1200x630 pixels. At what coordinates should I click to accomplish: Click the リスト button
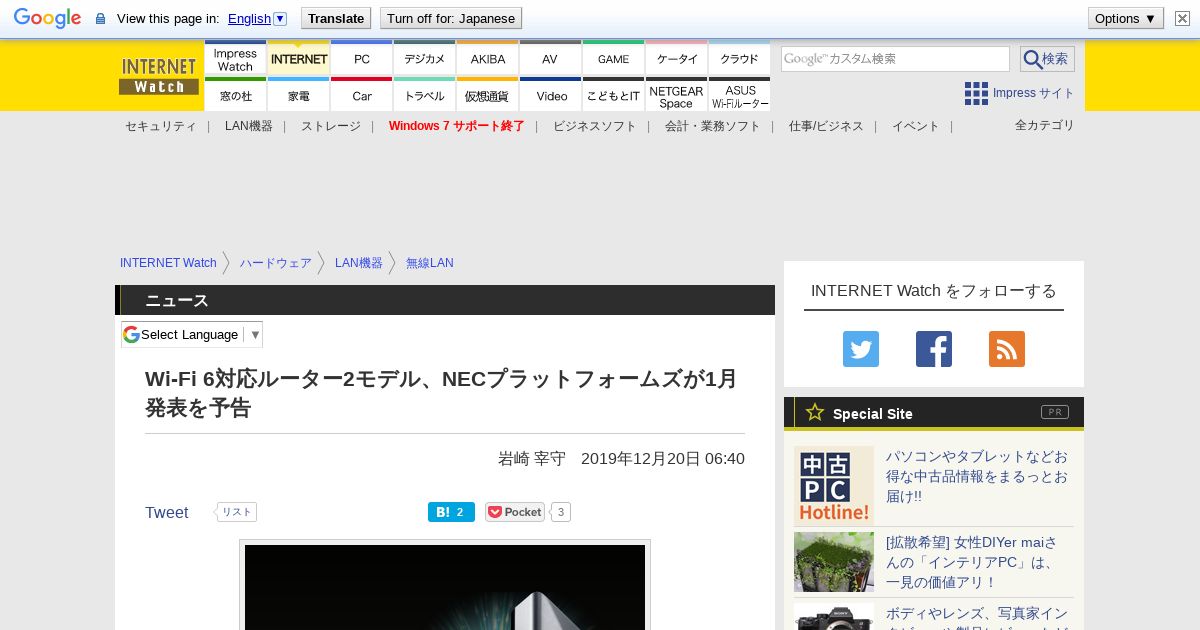pos(237,512)
